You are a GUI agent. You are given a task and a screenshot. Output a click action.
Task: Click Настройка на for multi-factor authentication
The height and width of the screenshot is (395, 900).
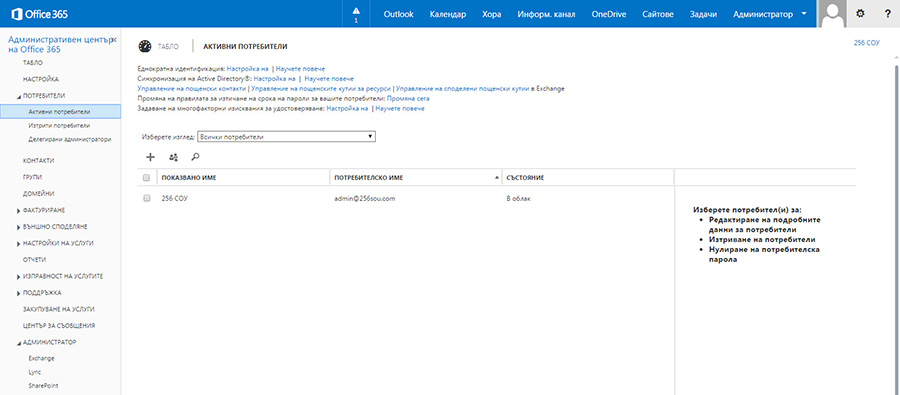pos(347,109)
